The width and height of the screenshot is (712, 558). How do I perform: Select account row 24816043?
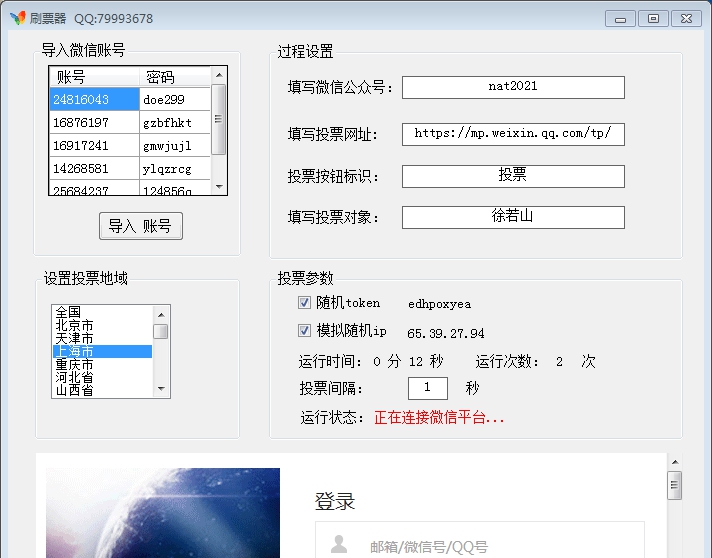coord(94,99)
